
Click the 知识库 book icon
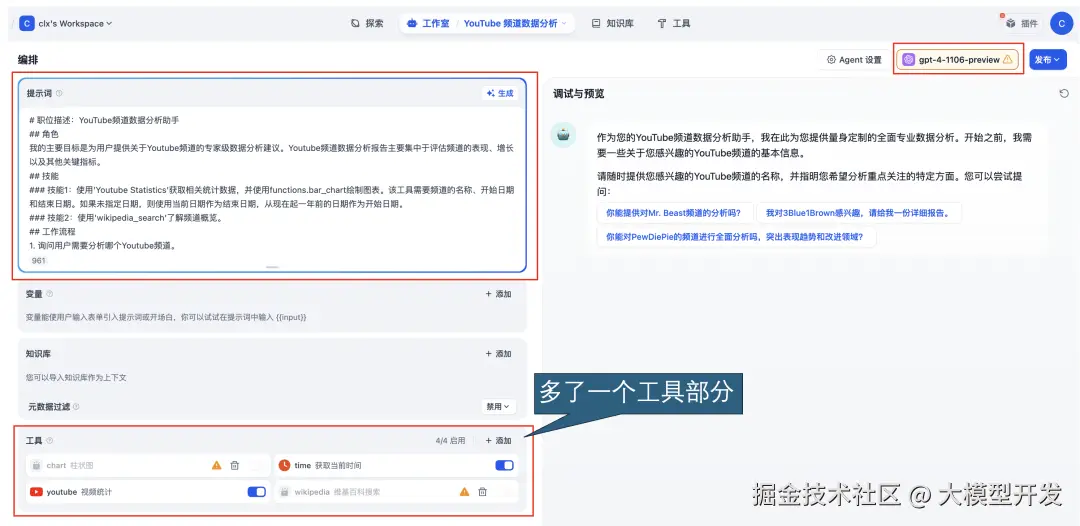pos(596,23)
